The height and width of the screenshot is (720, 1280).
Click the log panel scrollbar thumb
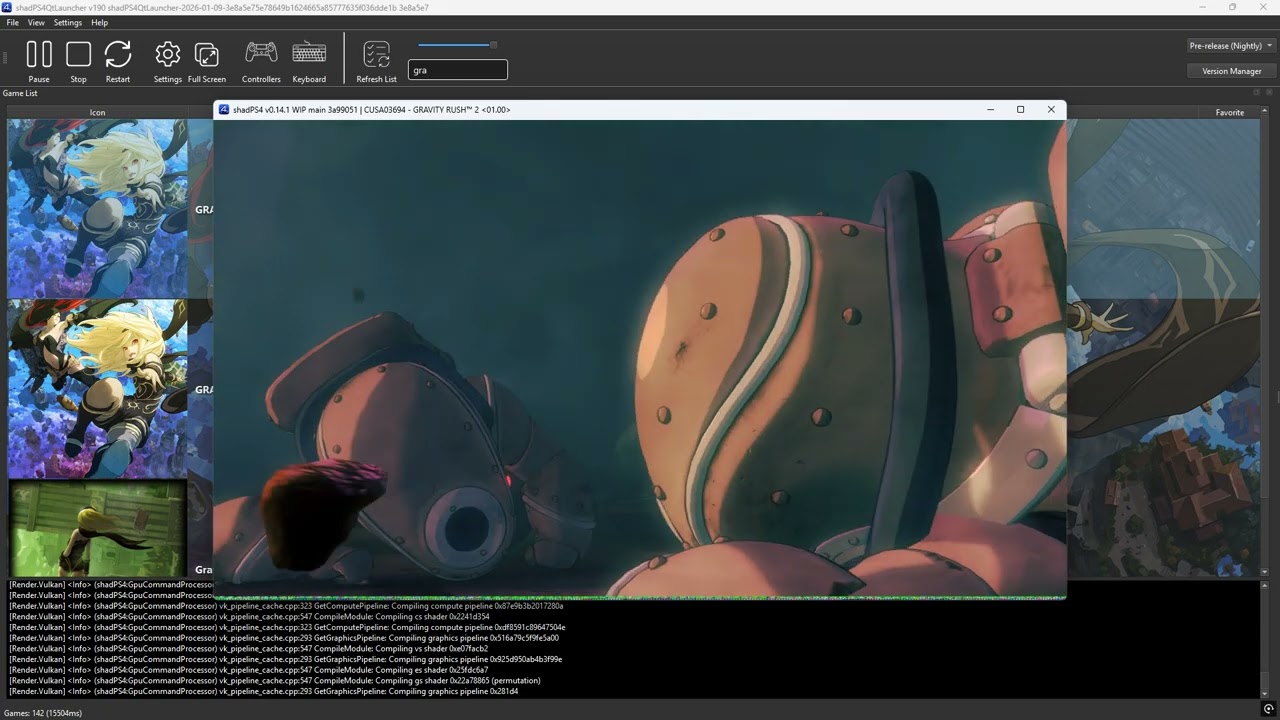(1265, 680)
